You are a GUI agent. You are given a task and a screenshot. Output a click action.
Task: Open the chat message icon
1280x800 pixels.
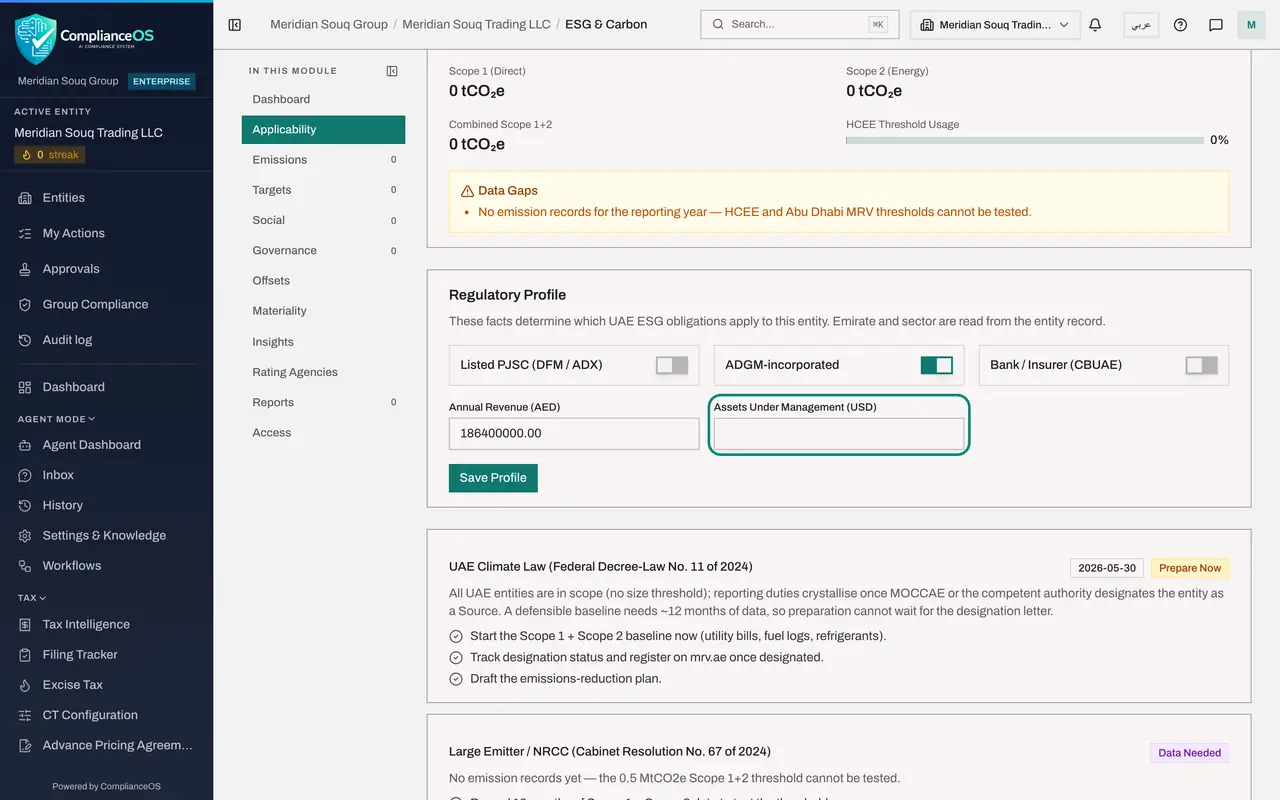click(x=1216, y=25)
